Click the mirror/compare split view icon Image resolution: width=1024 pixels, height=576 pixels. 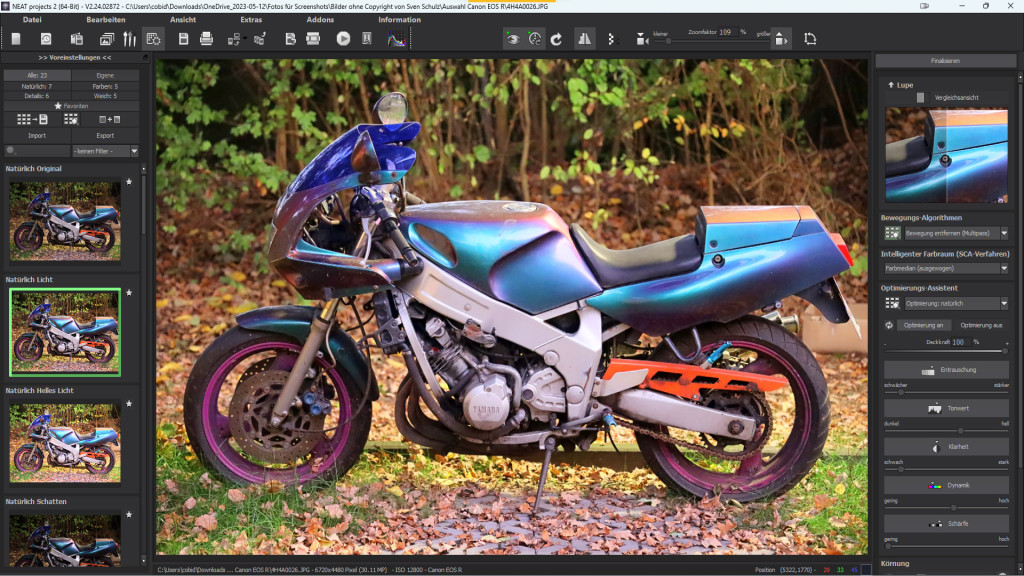coord(585,39)
